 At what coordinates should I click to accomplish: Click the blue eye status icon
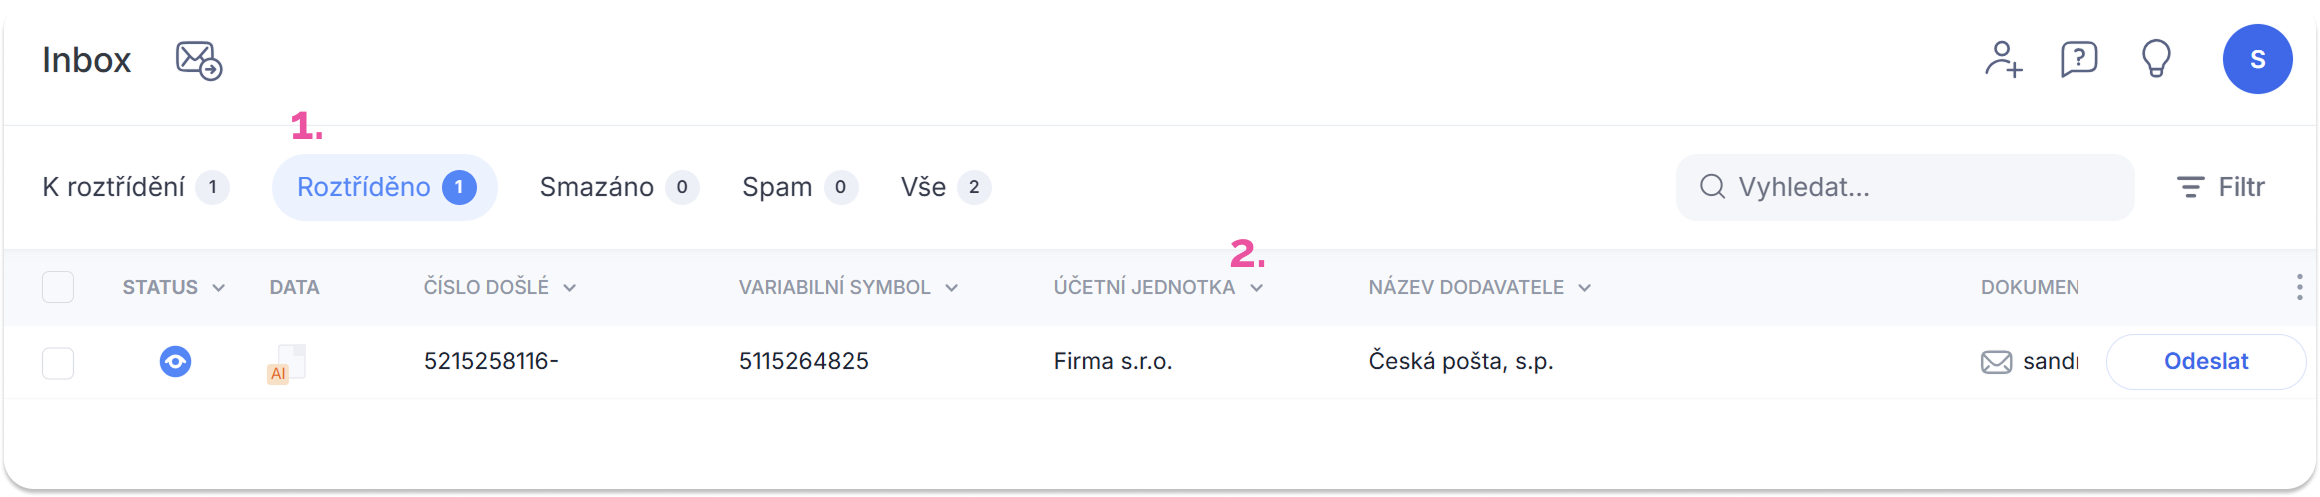point(175,362)
